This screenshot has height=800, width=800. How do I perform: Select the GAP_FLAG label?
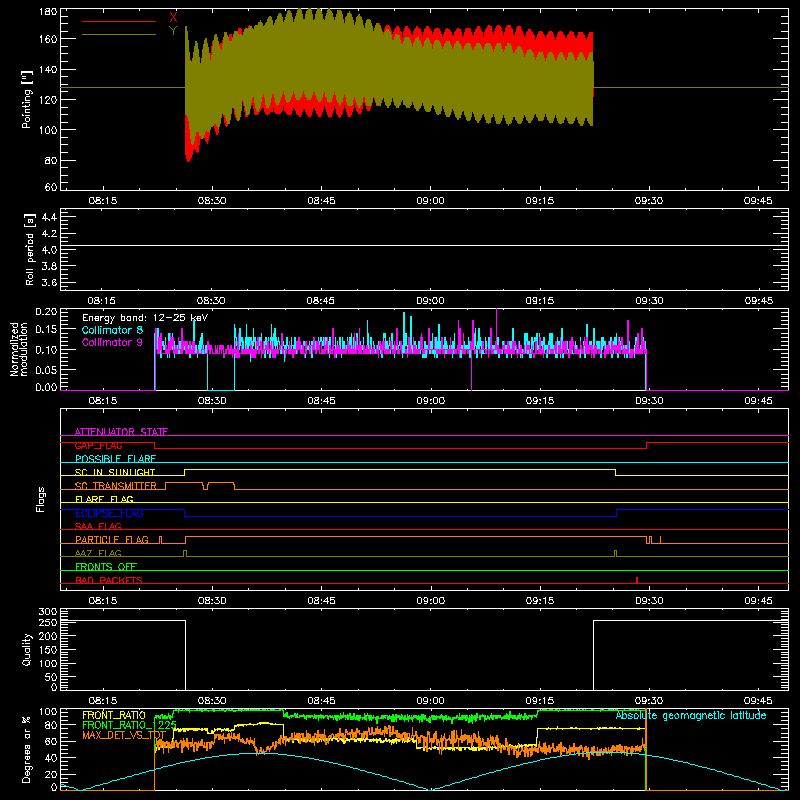tap(98, 445)
